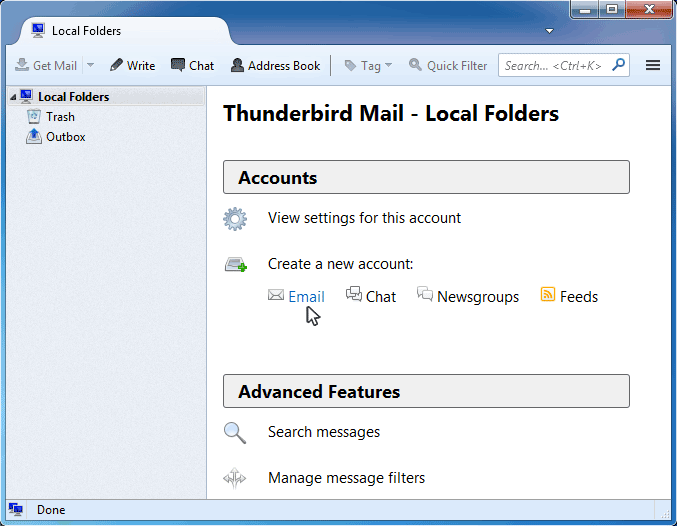Screen dimensions: 677x526
Task: Click the Search messages magnifying glass icon
Action: click(x=235, y=433)
